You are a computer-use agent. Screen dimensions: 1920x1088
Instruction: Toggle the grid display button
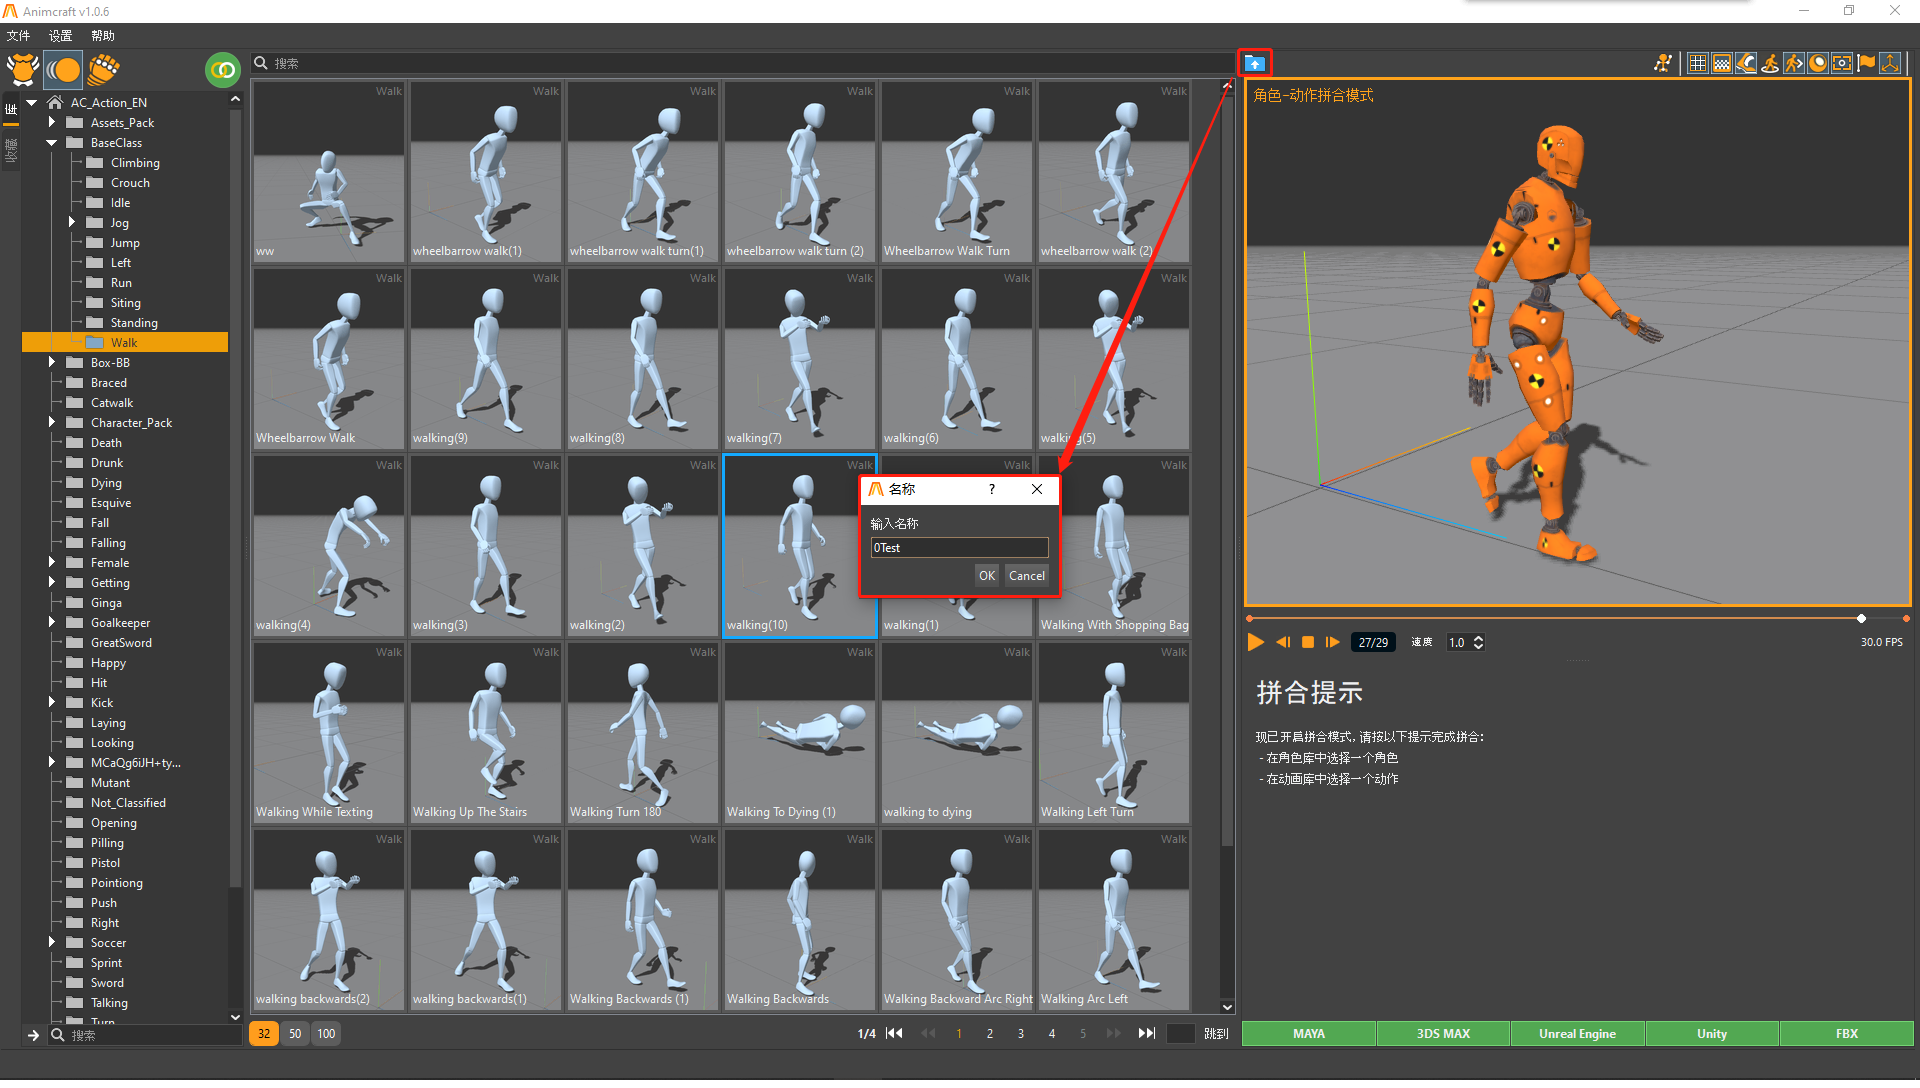coord(1697,63)
